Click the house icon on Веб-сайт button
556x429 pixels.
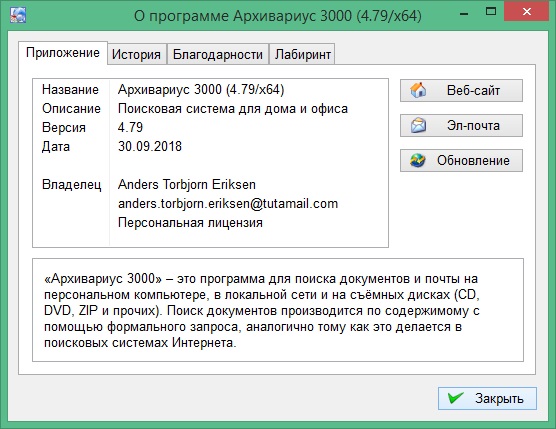pos(418,90)
